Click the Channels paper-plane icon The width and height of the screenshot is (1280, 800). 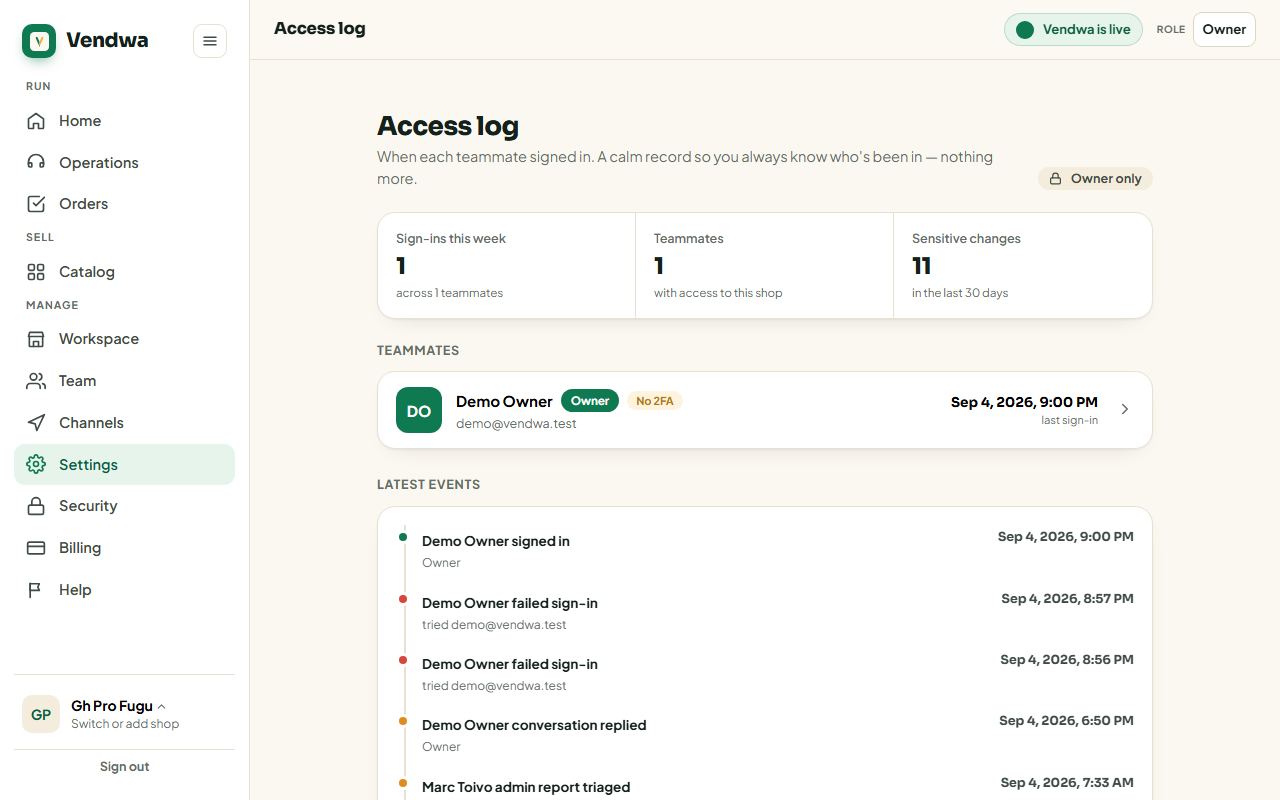(36, 423)
